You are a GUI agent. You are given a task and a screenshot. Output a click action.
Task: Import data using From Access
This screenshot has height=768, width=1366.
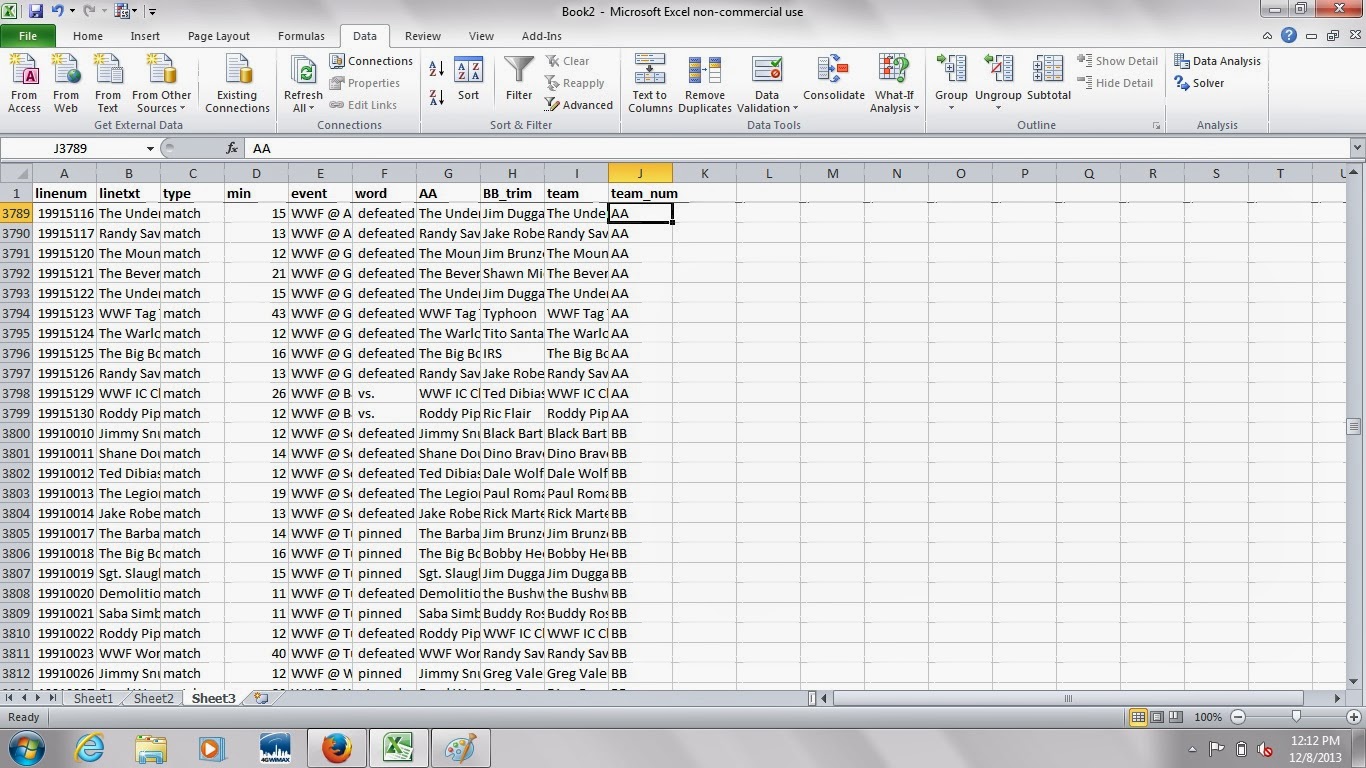tap(24, 84)
